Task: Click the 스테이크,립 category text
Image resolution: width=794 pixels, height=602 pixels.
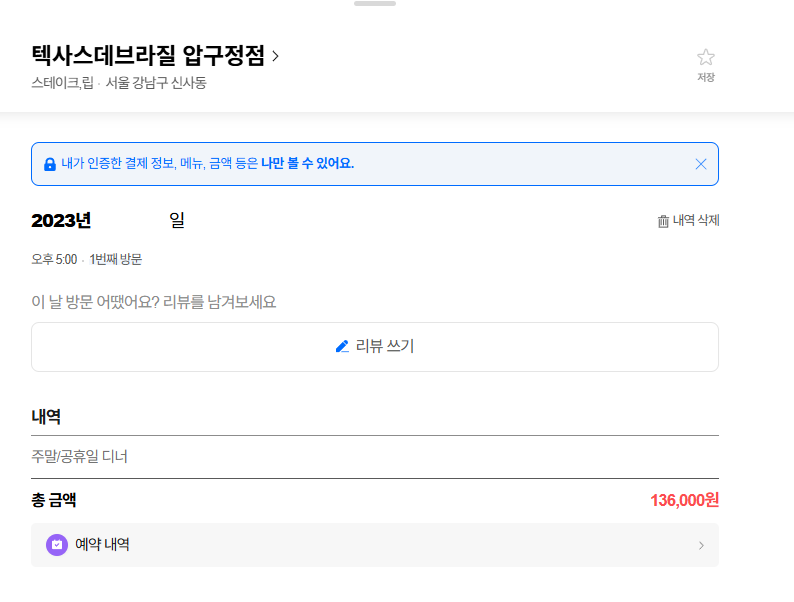Action: click(62, 83)
